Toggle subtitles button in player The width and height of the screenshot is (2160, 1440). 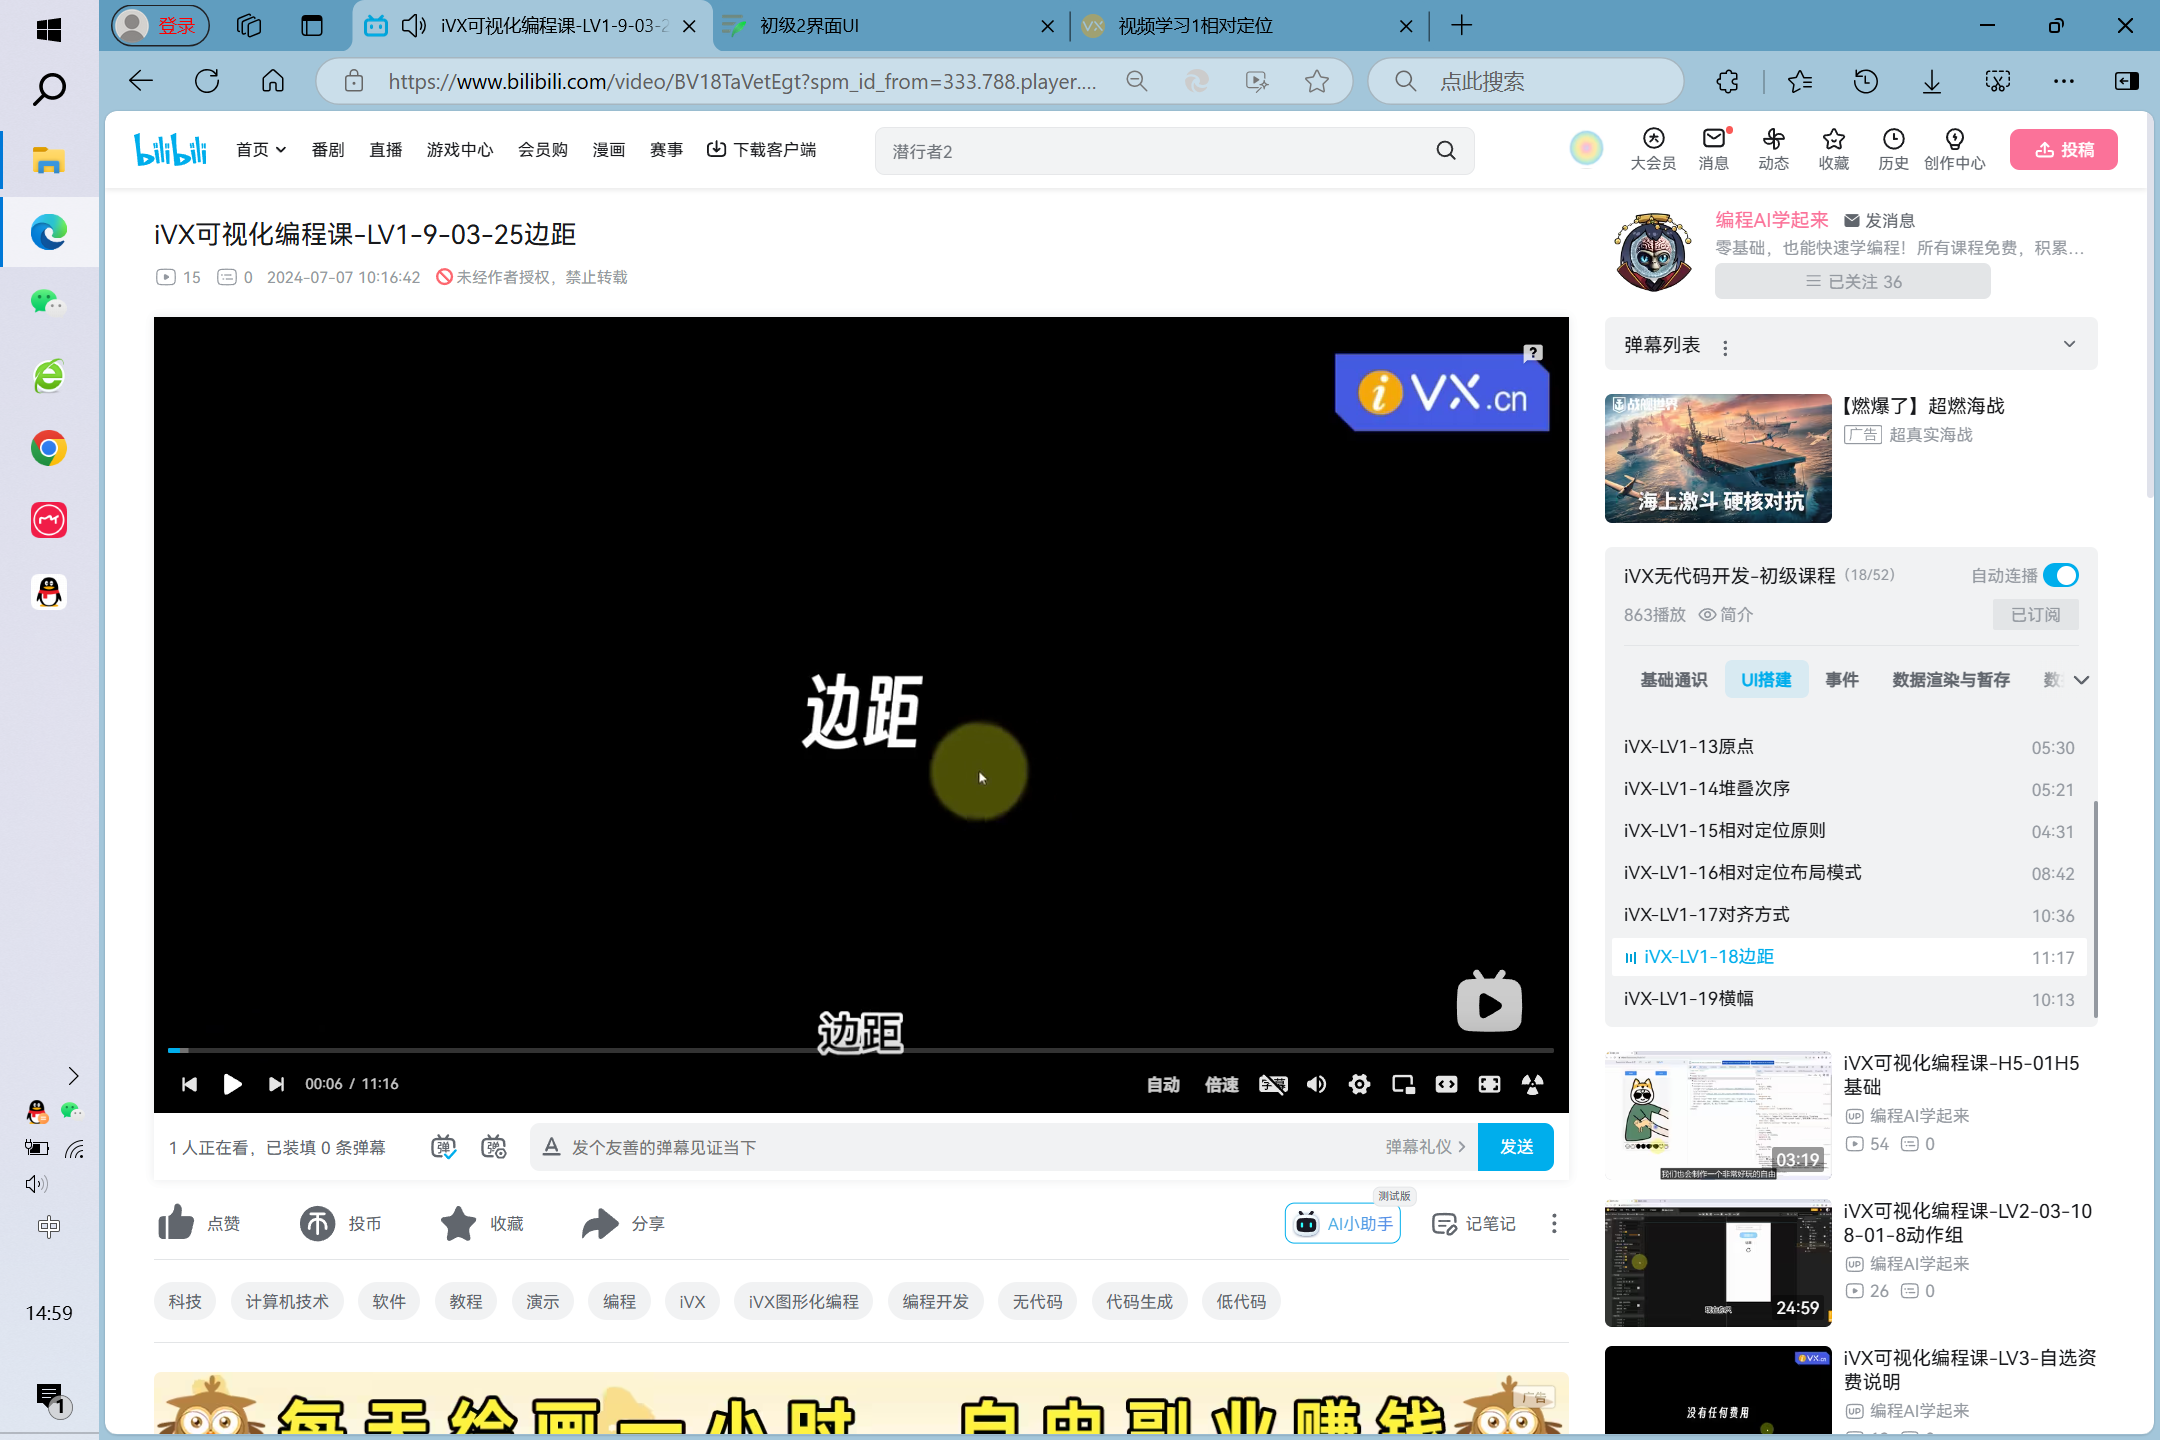point(1272,1084)
